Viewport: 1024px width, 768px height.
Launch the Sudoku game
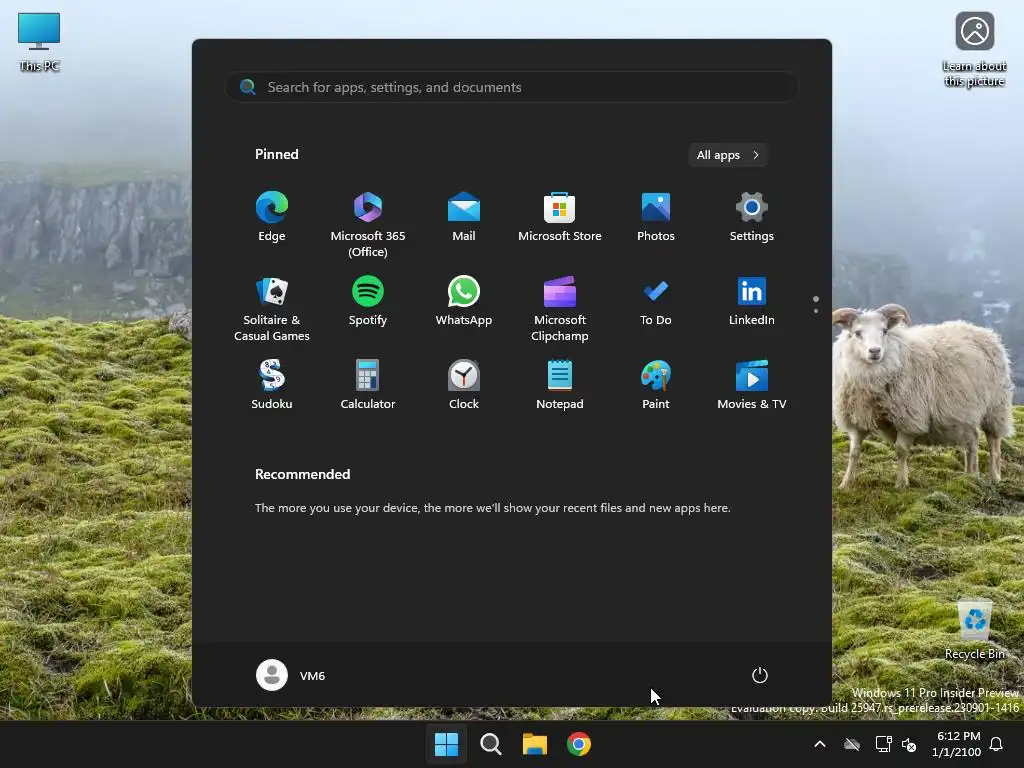click(x=272, y=385)
